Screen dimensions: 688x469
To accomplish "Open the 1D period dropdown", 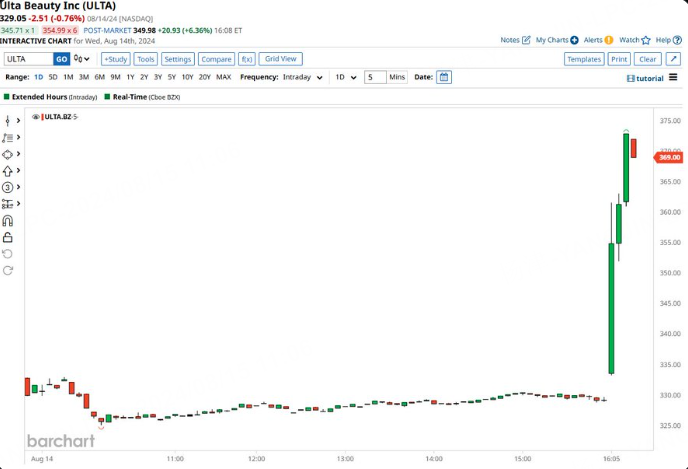I will 346,77.
